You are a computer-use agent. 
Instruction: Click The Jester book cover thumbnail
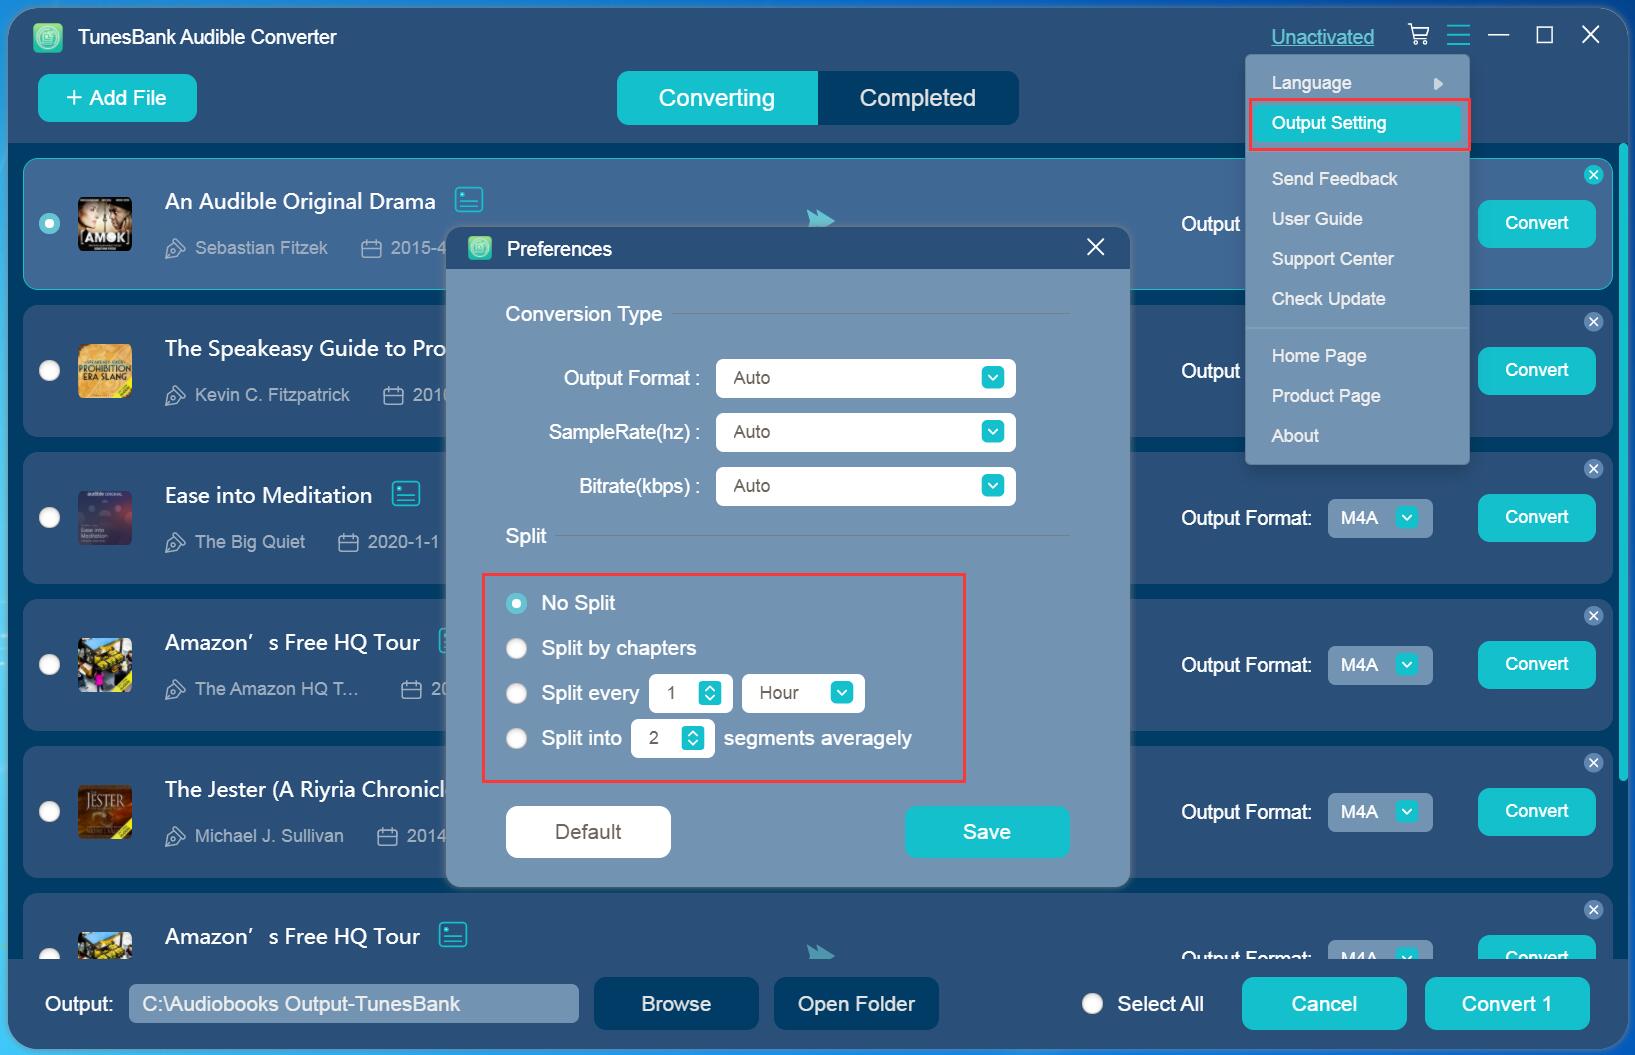tap(105, 812)
